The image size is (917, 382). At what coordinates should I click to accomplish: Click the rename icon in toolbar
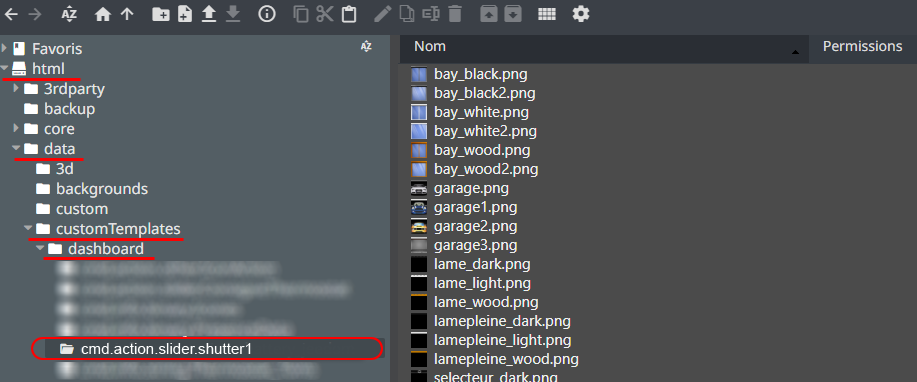click(431, 14)
